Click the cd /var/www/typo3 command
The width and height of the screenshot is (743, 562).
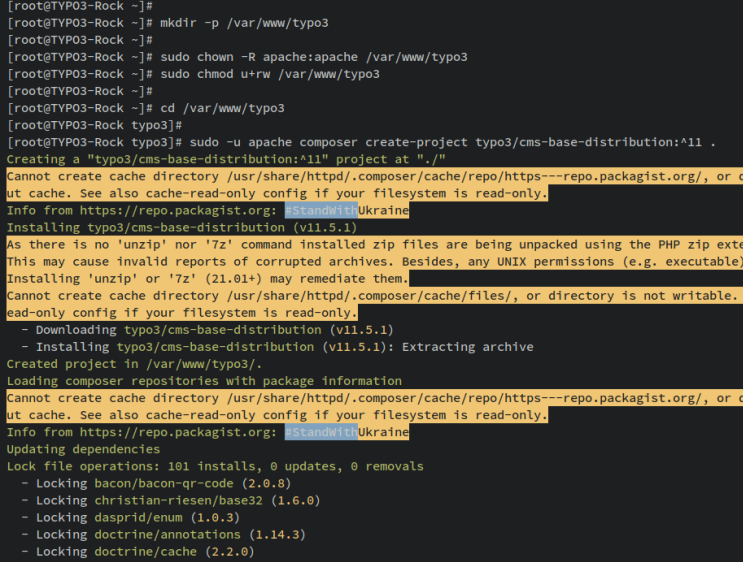(x=215, y=108)
